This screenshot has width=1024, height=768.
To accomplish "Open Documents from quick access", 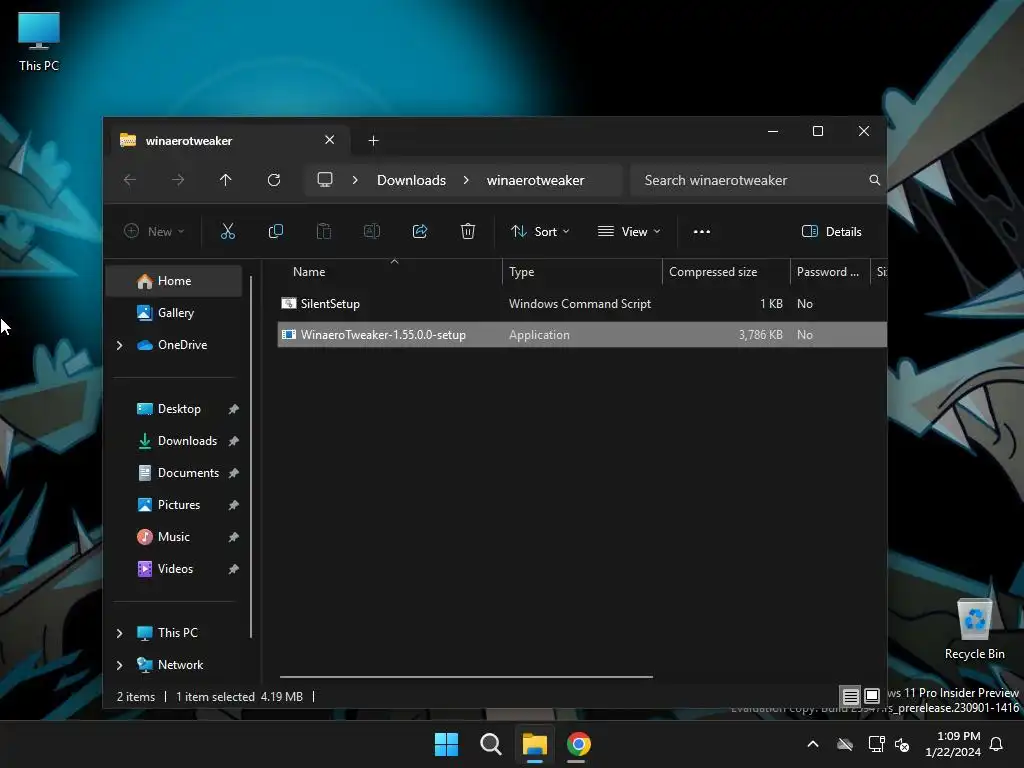I will point(188,473).
